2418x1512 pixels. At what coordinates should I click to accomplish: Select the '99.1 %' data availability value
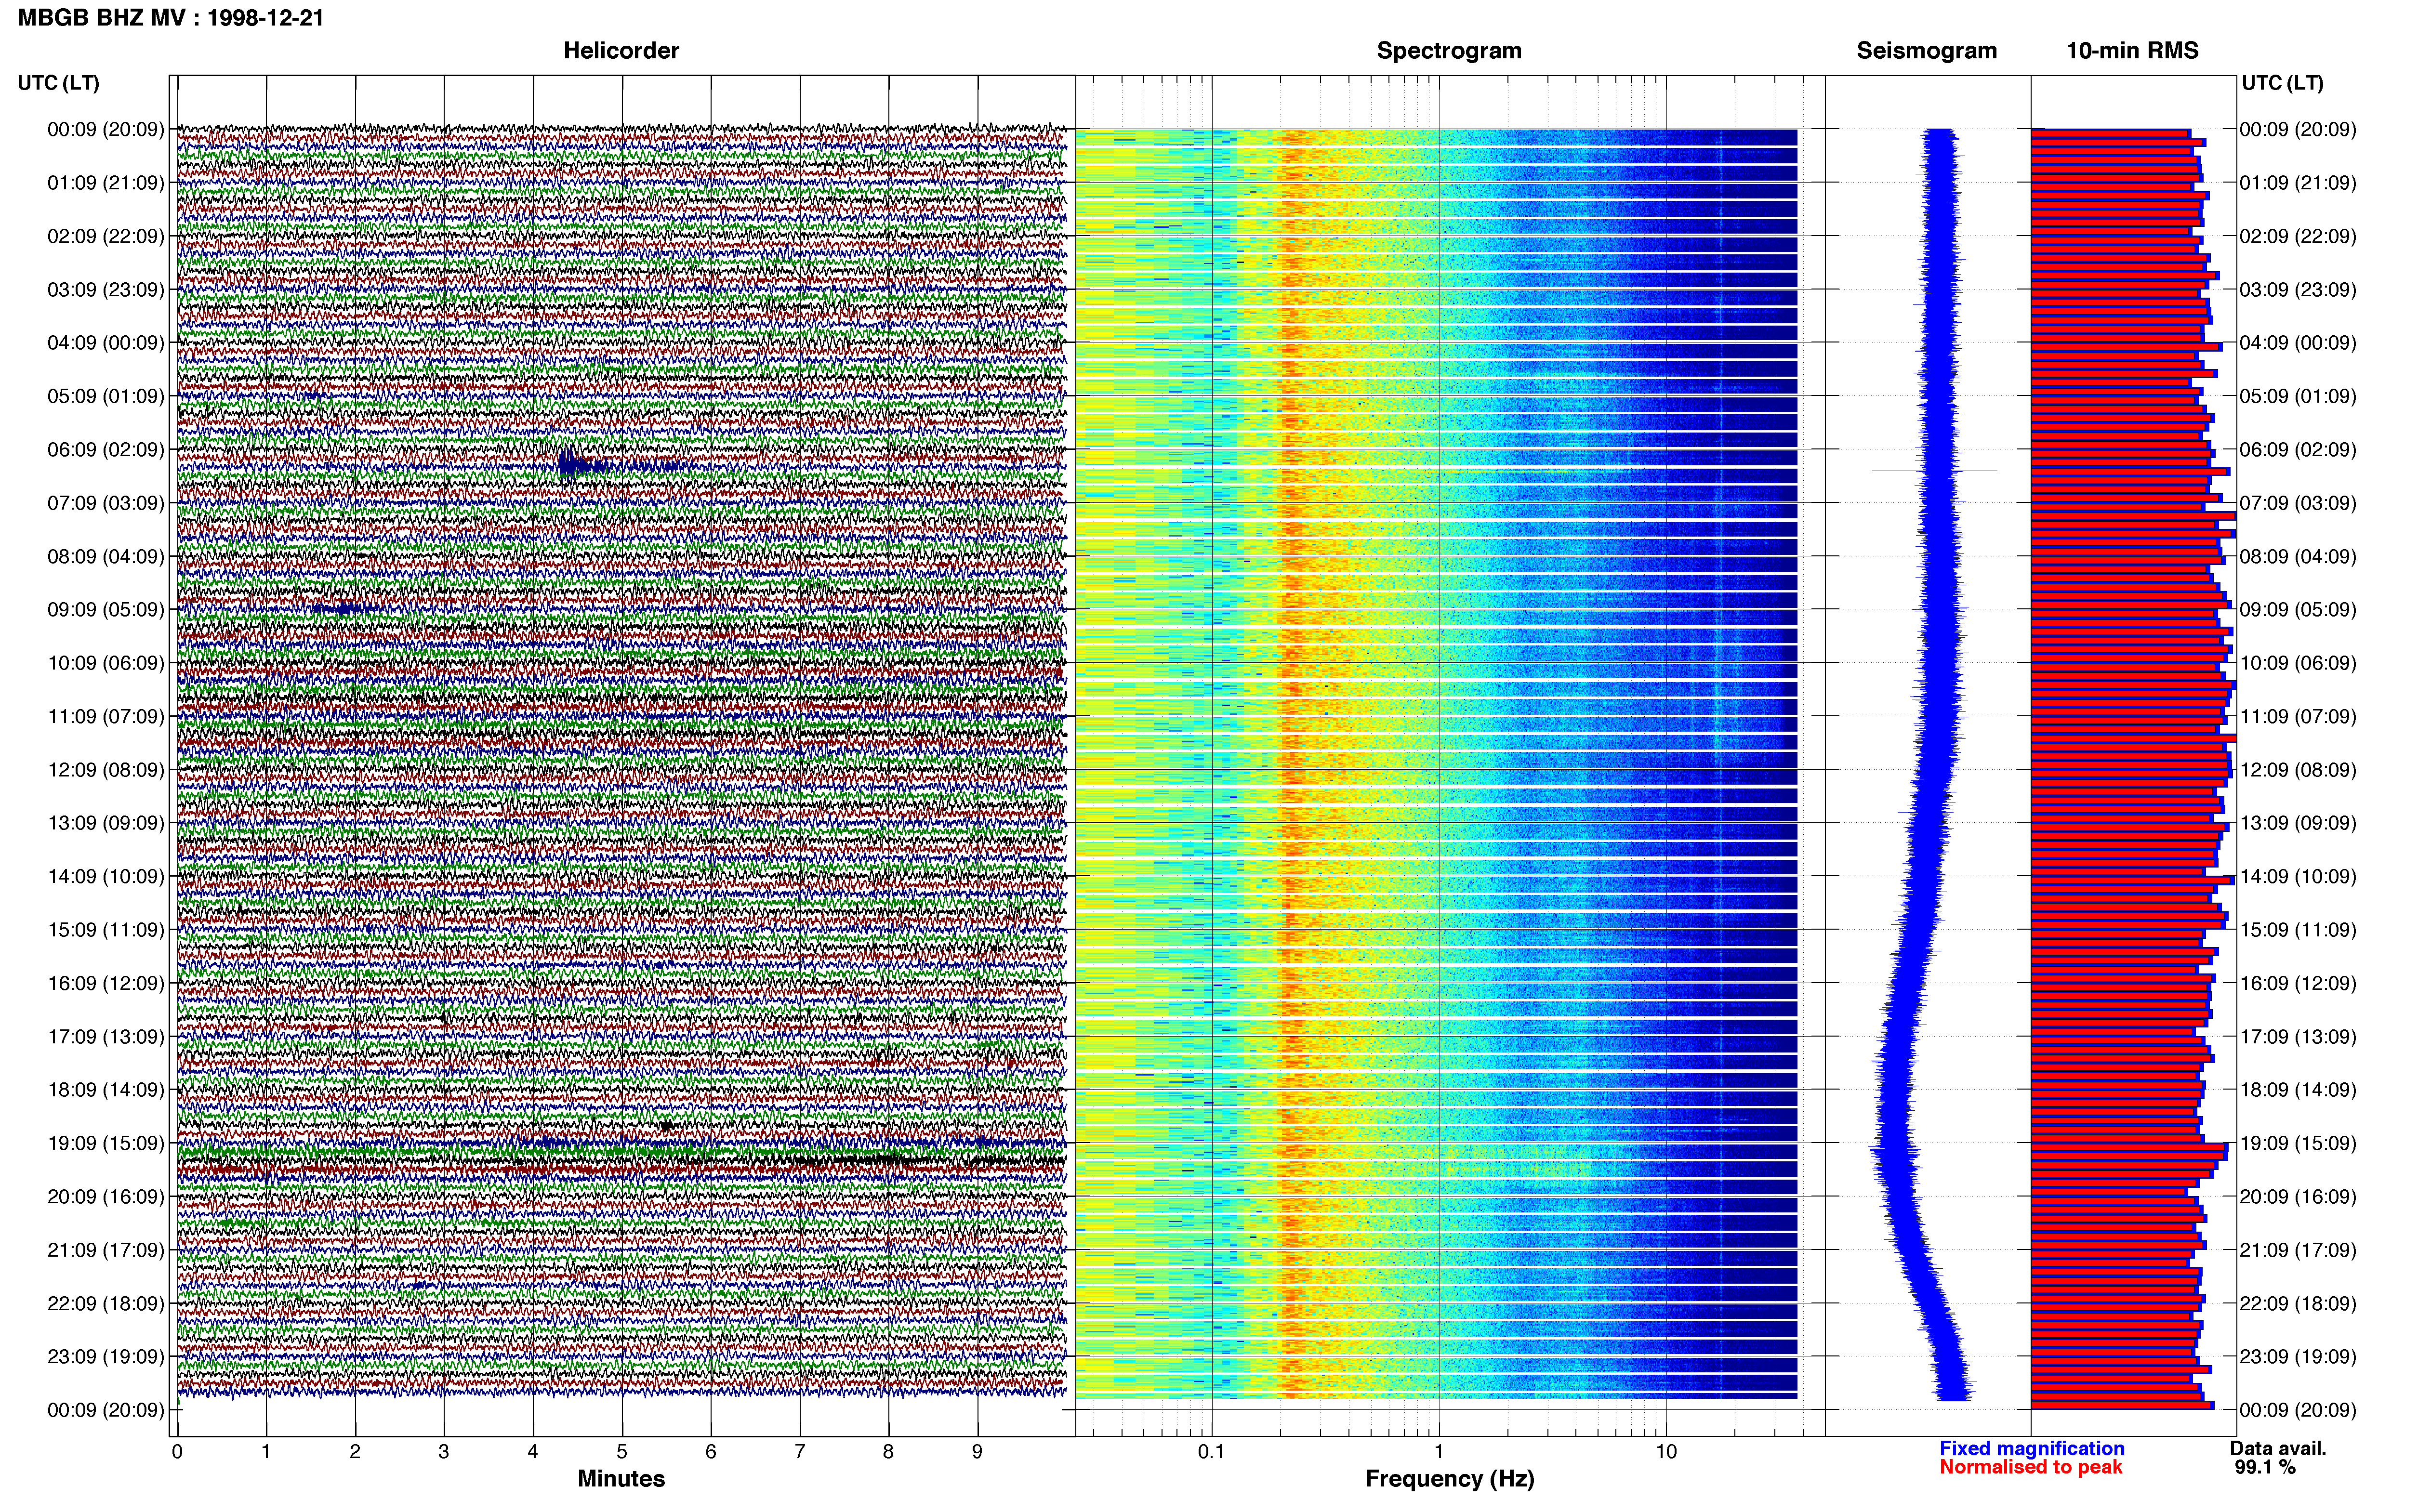click(x=2265, y=1467)
